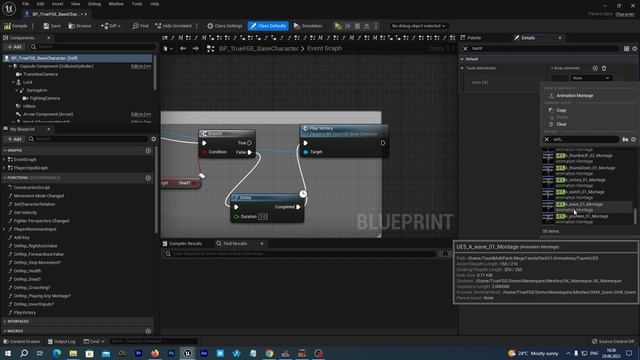Viewport: 640px width, 360px height.
Task: Open the None asset picker dropdown
Action: click(x=591, y=78)
